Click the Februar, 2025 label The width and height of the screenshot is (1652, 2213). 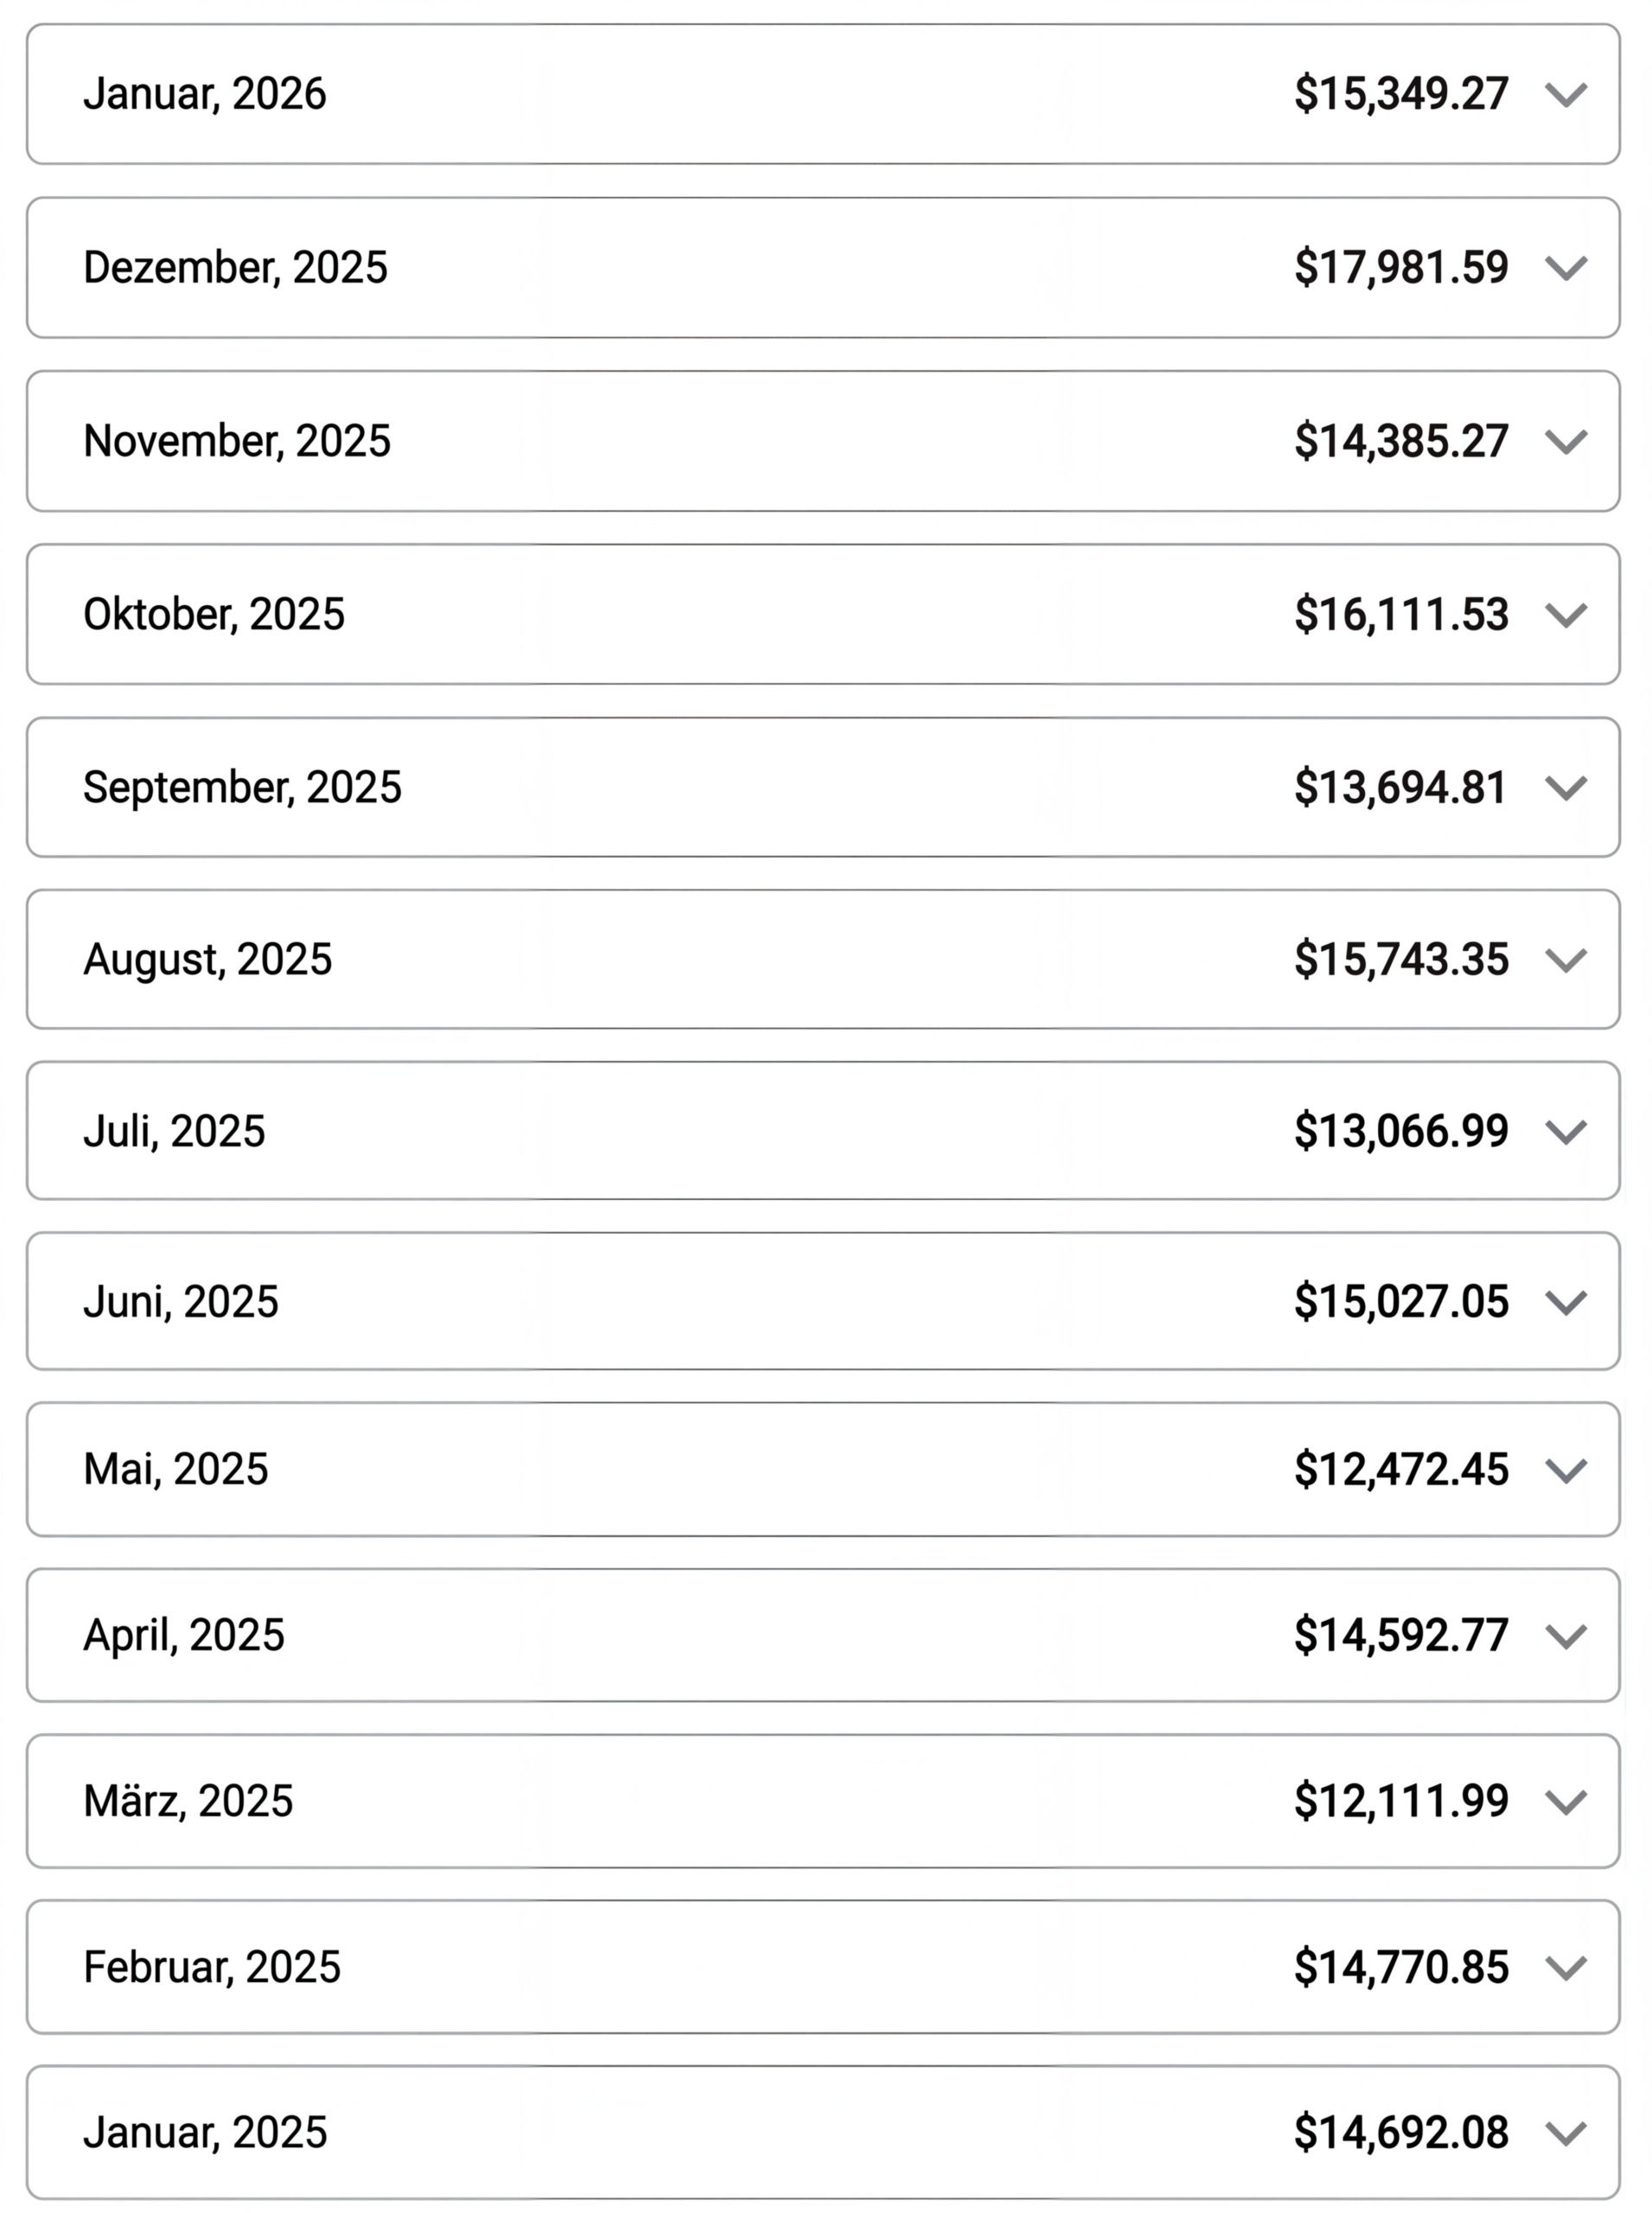pos(212,1967)
